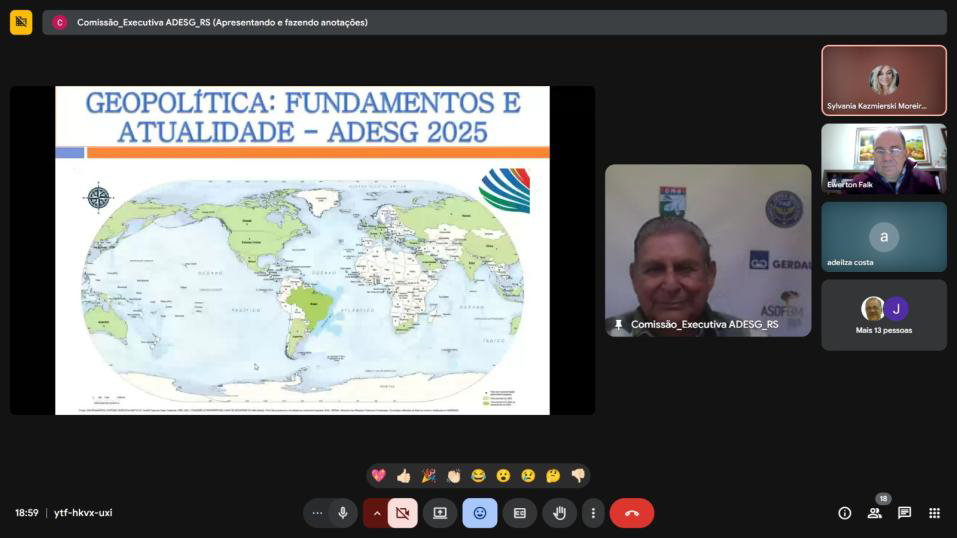Hide the emoji reactions bar

(x=479, y=513)
